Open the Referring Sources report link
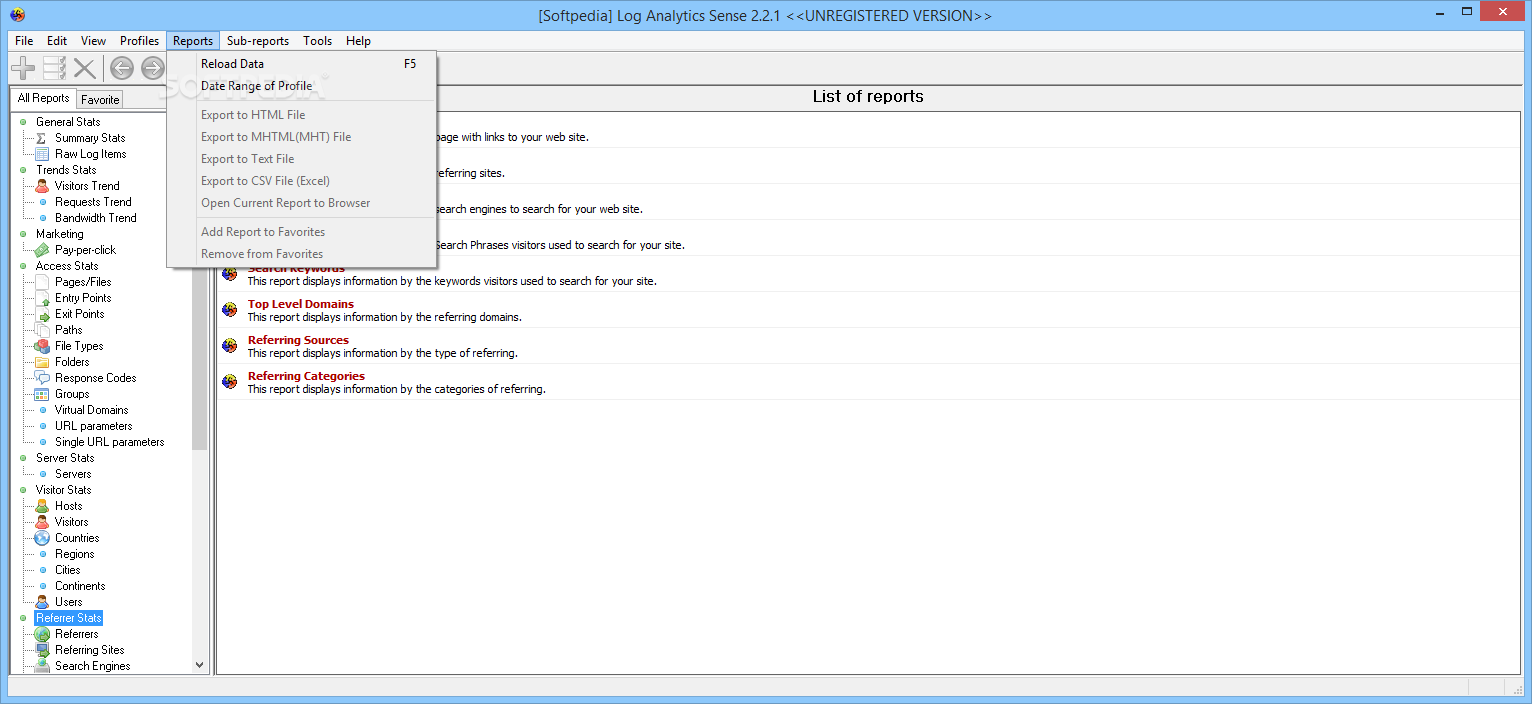This screenshot has width=1532, height=704. coord(298,340)
